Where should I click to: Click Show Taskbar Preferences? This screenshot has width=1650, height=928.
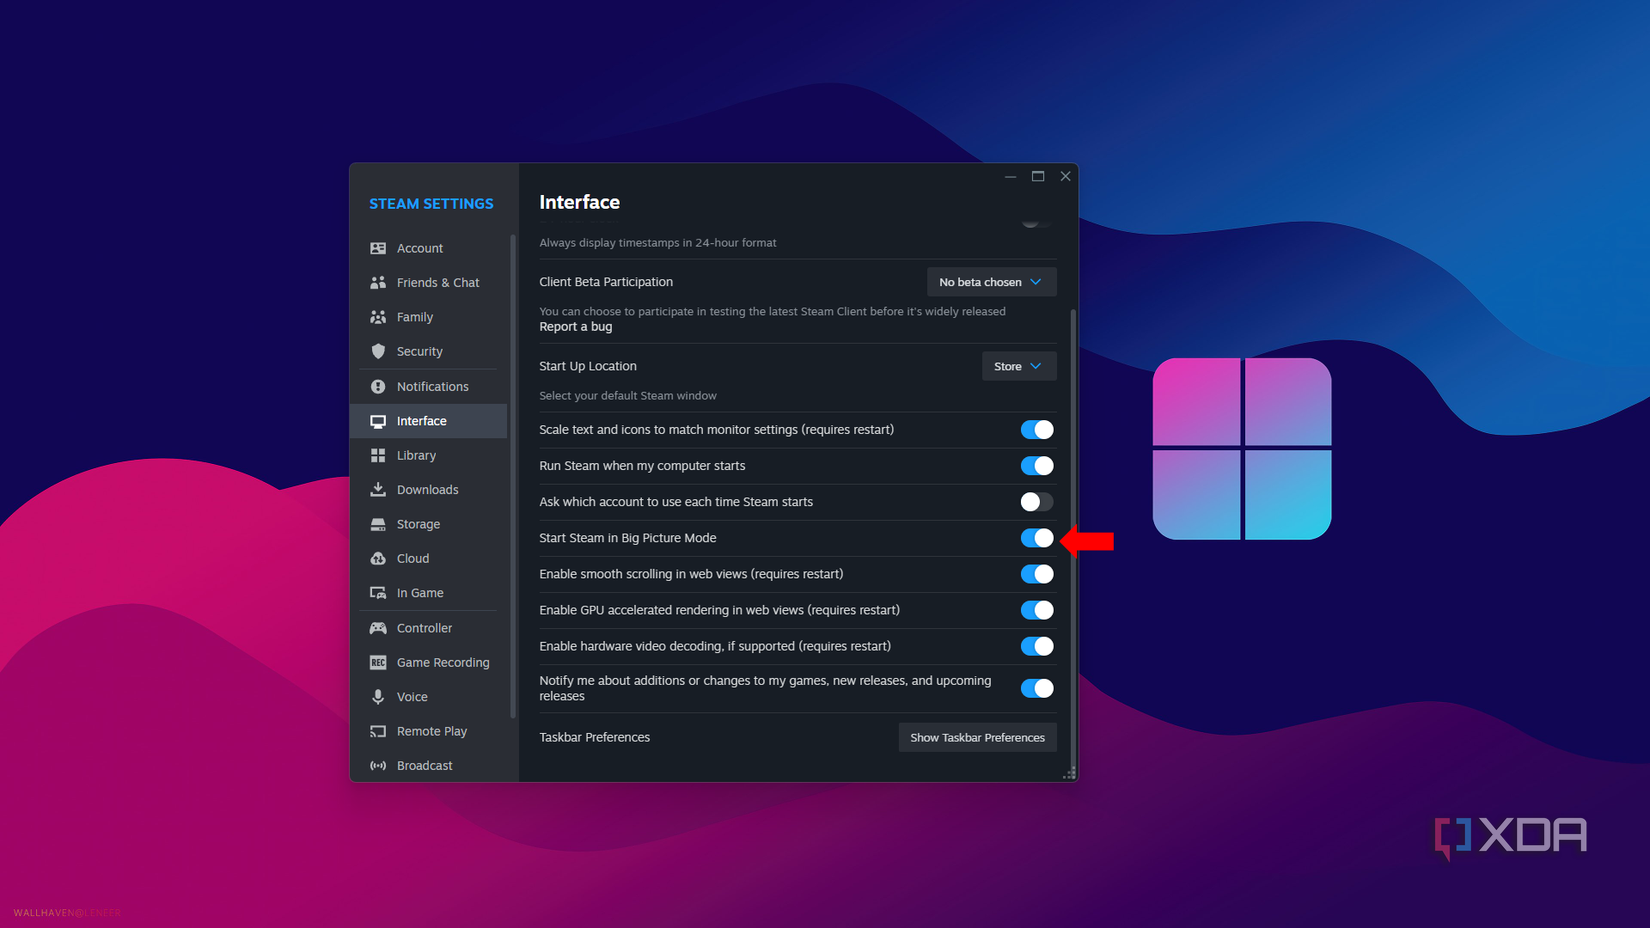tap(977, 737)
